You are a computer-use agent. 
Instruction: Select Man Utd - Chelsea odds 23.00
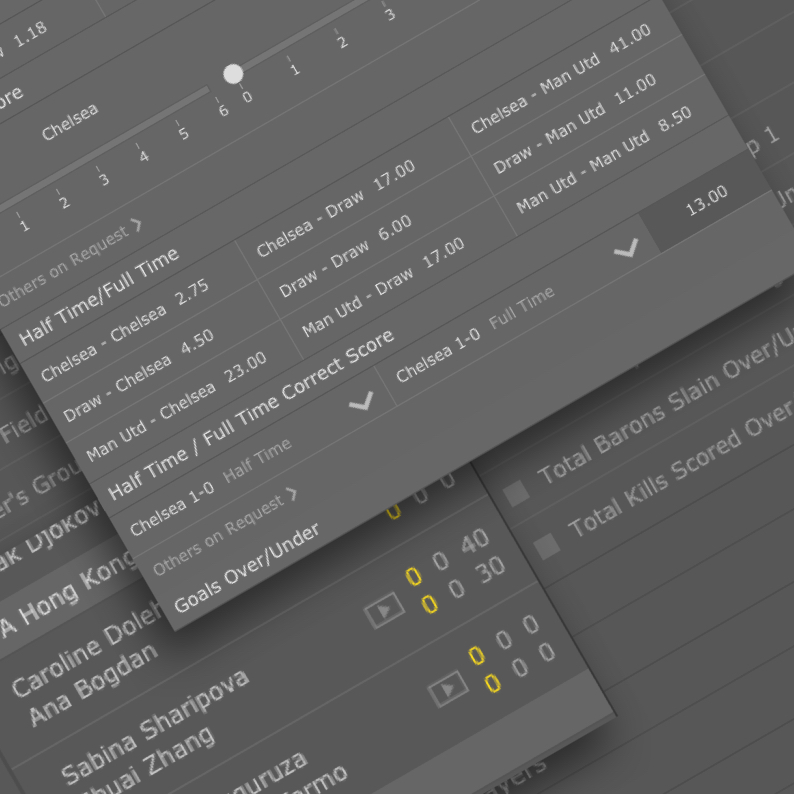(176, 407)
